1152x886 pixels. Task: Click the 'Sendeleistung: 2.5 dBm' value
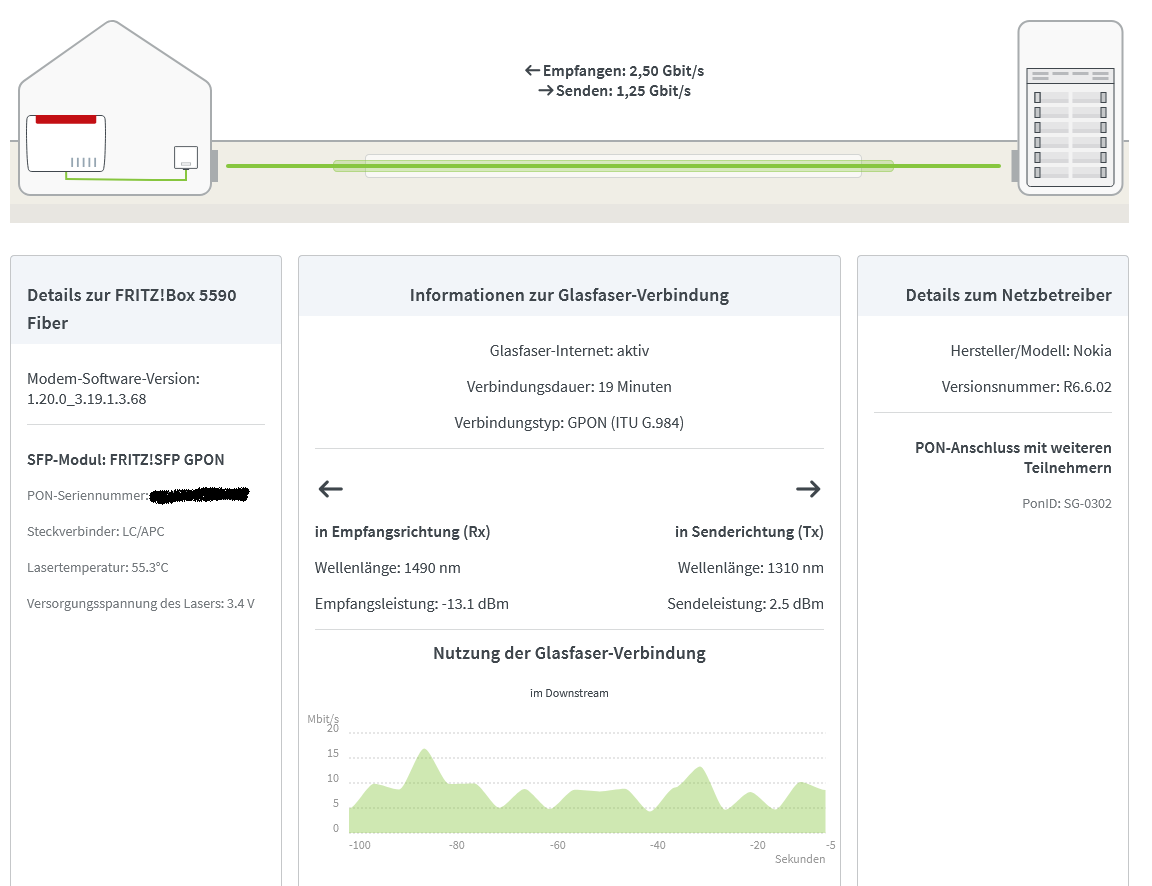[x=745, y=604]
